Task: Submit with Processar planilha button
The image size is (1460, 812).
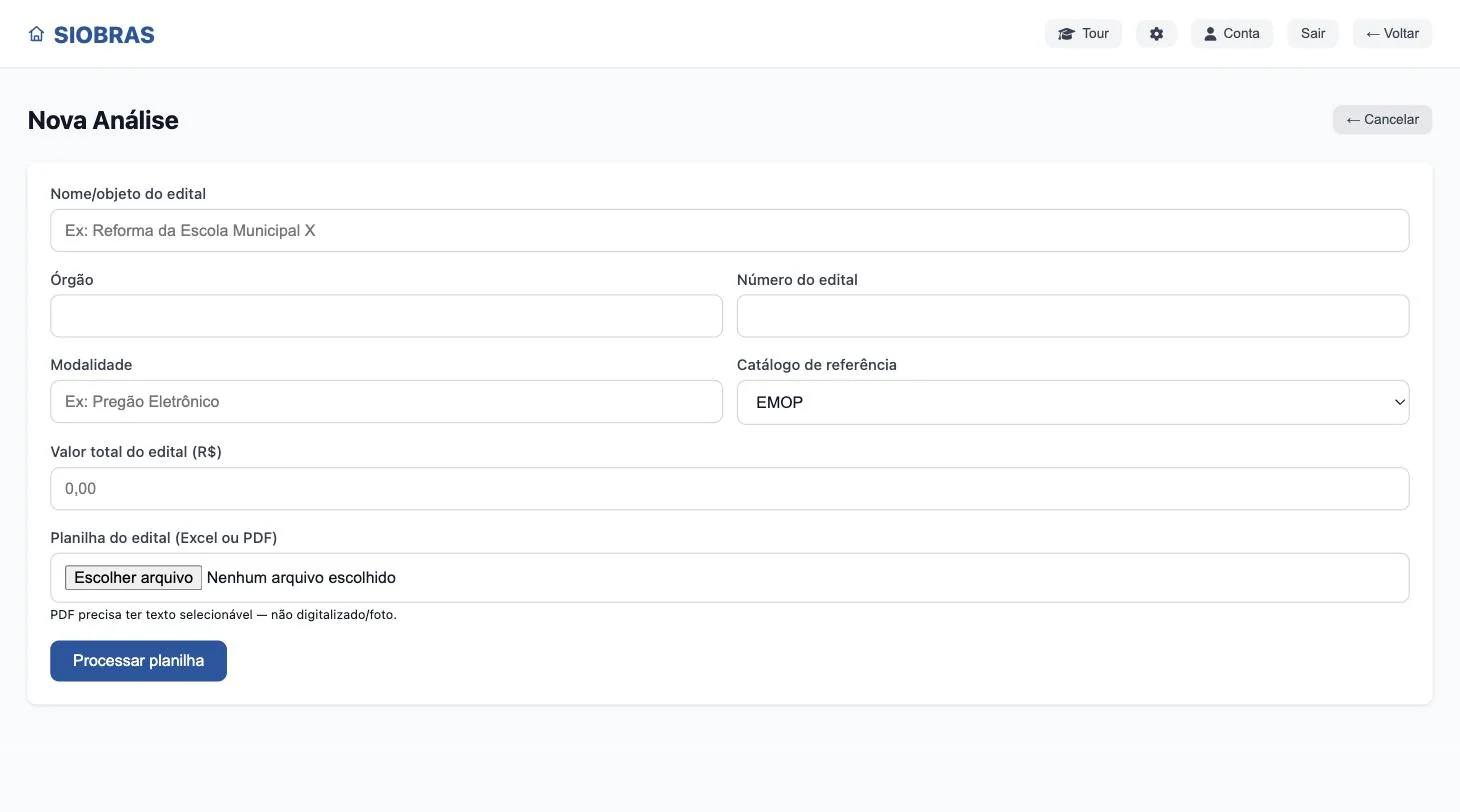Action: (x=139, y=661)
